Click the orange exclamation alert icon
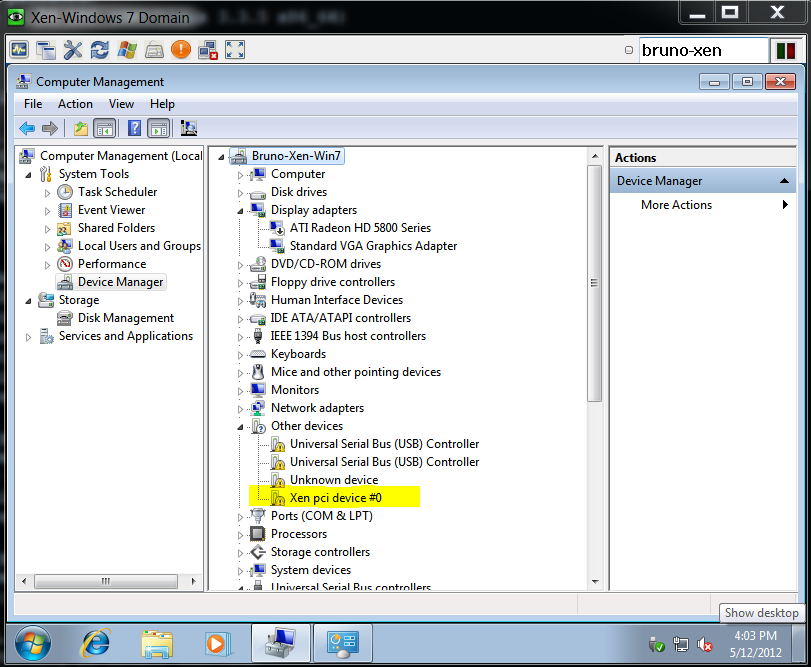Viewport: 811px width, 667px height. pyautogui.click(x=180, y=49)
